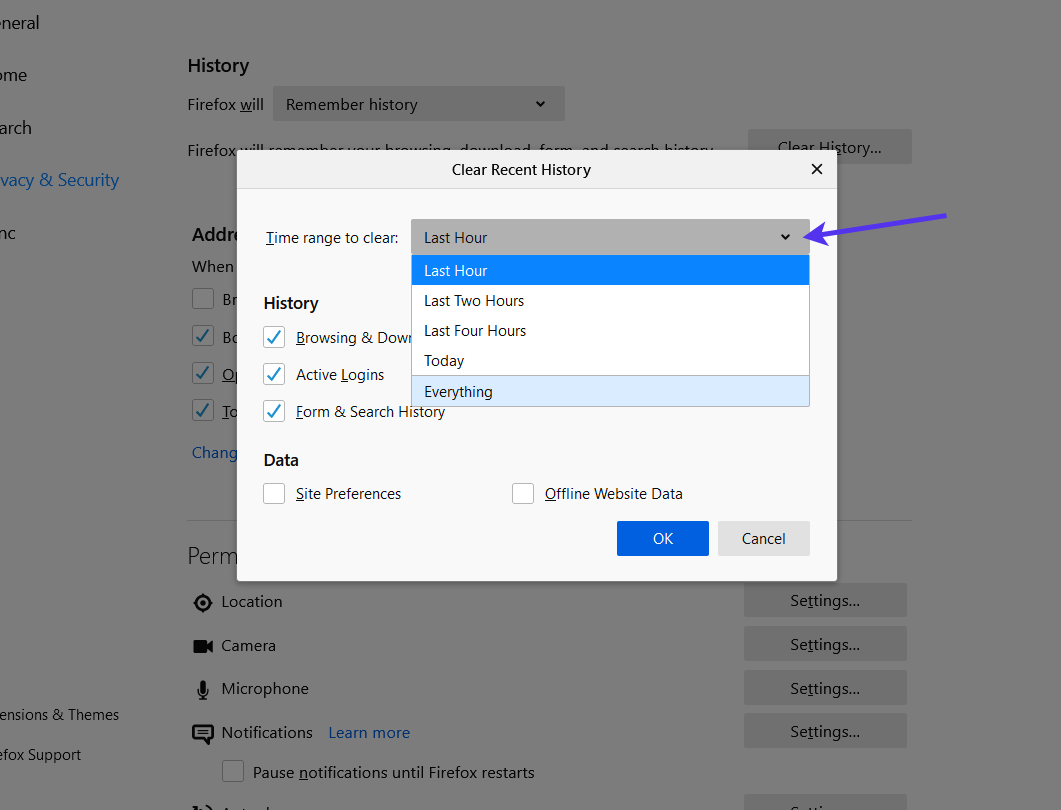The height and width of the screenshot is (810, 1061).
Task: Select Today as the time range
Action: (x=444, y=360)
